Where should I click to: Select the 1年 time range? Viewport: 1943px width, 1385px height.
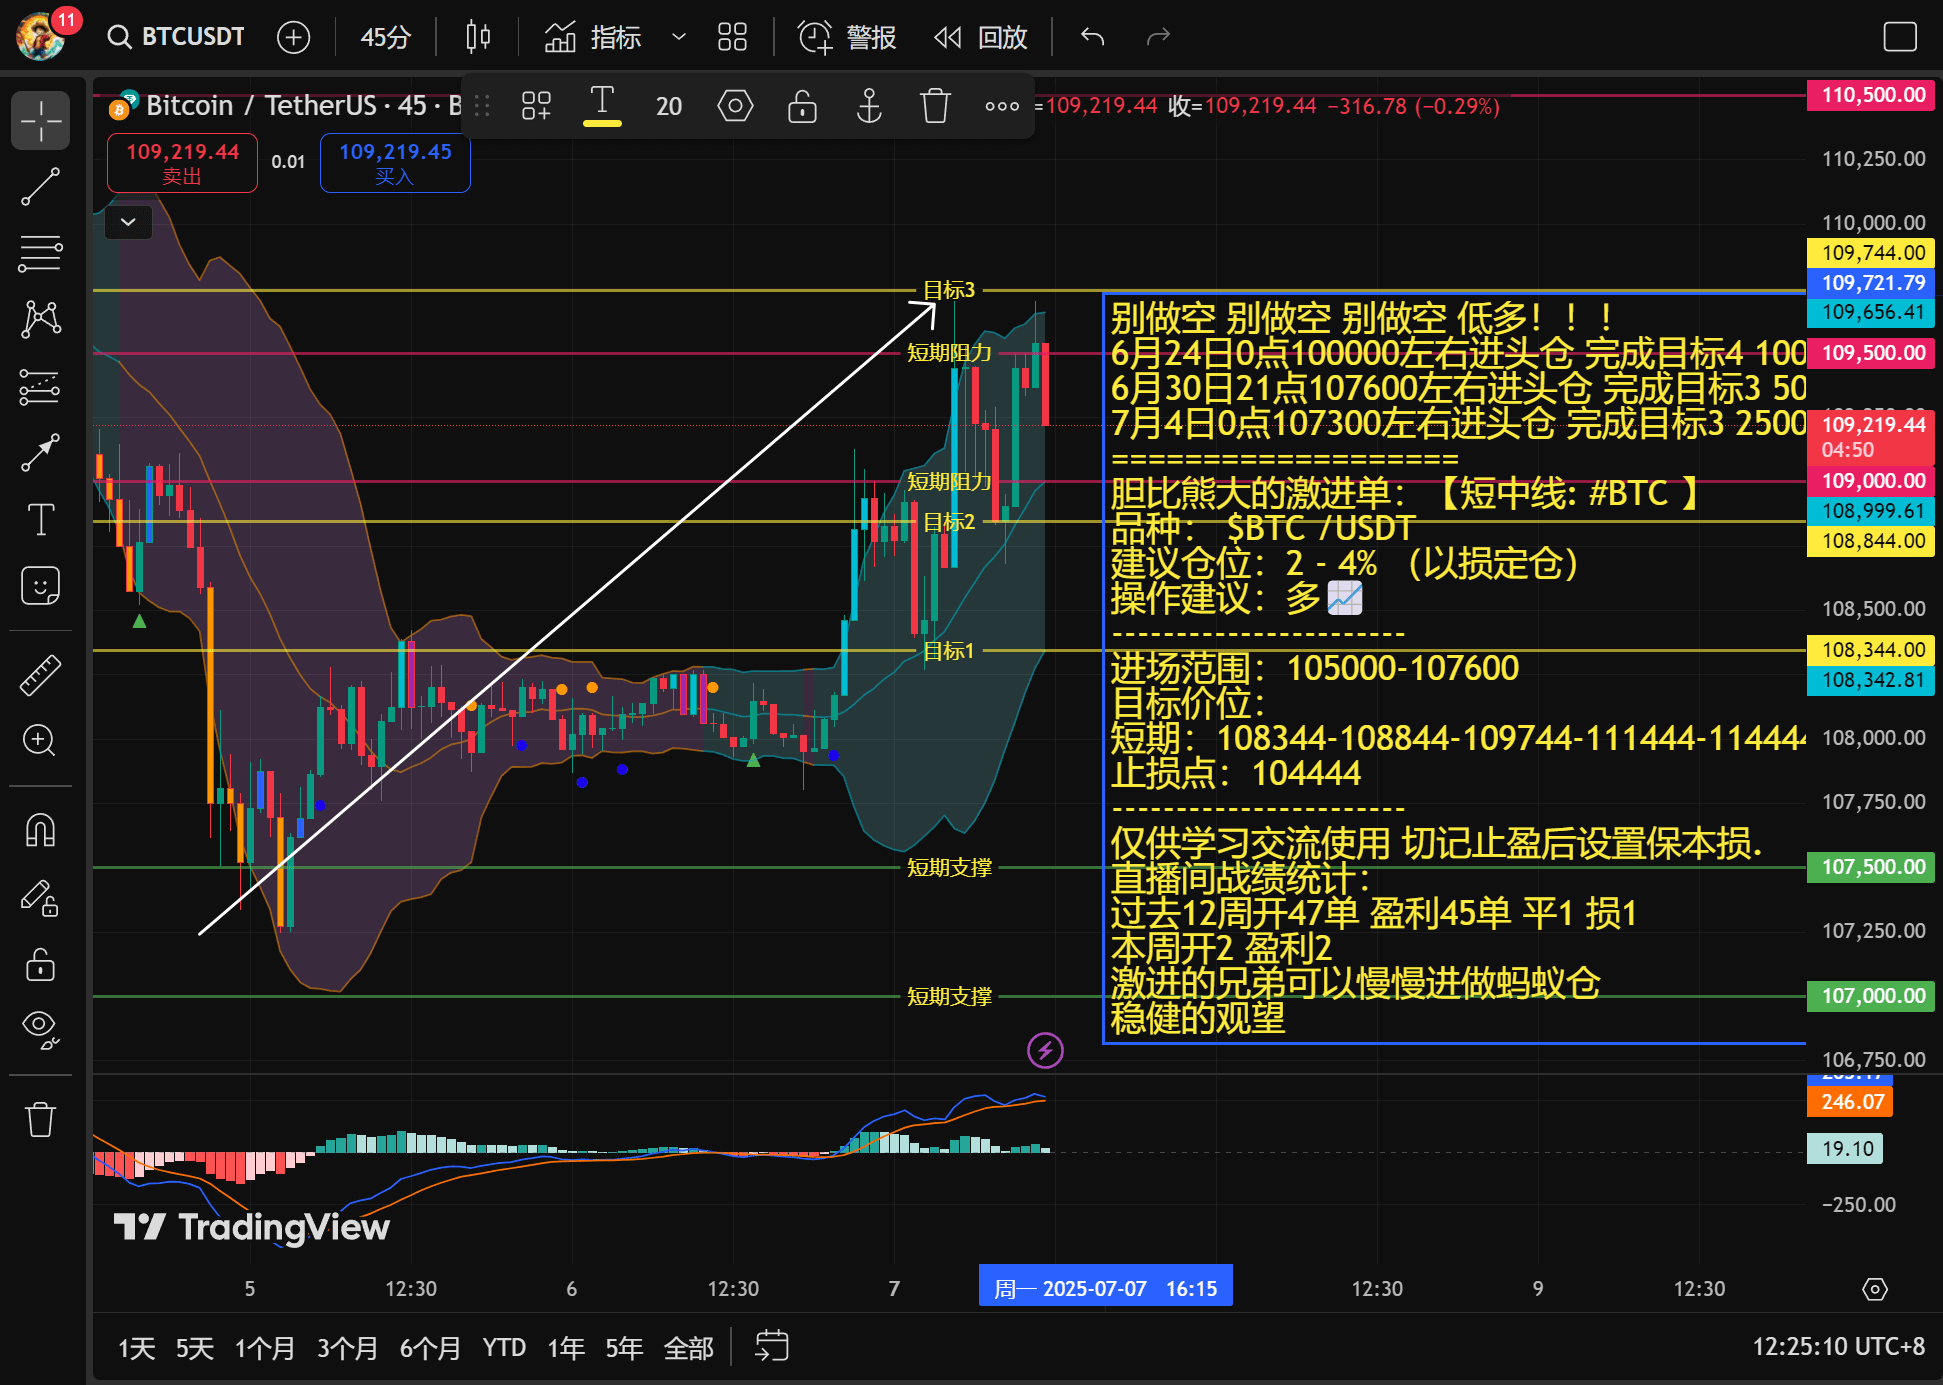[x=565, y=1348]
